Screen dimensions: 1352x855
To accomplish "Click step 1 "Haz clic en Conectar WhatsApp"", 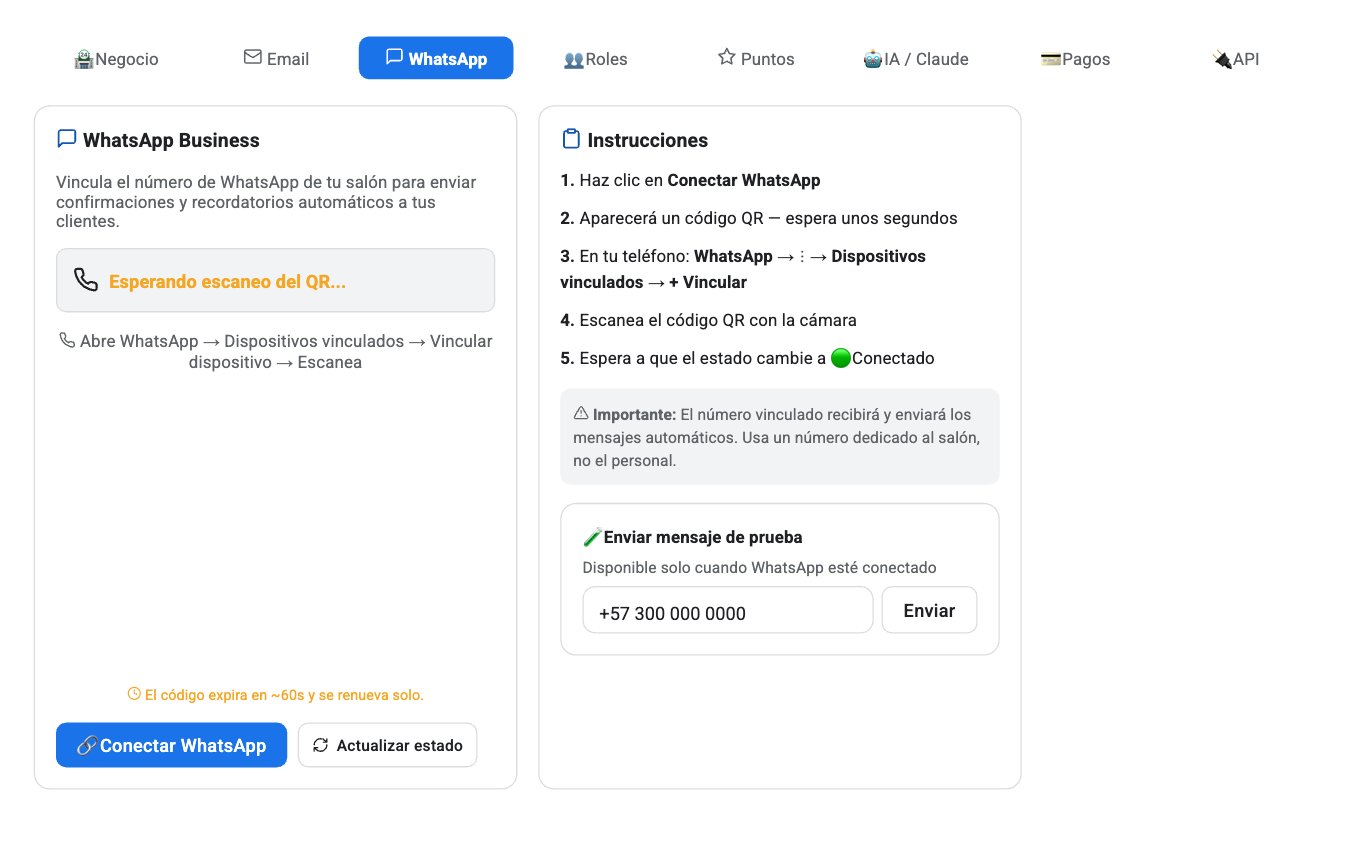I will pyautogui.click(x=691, y=180).
